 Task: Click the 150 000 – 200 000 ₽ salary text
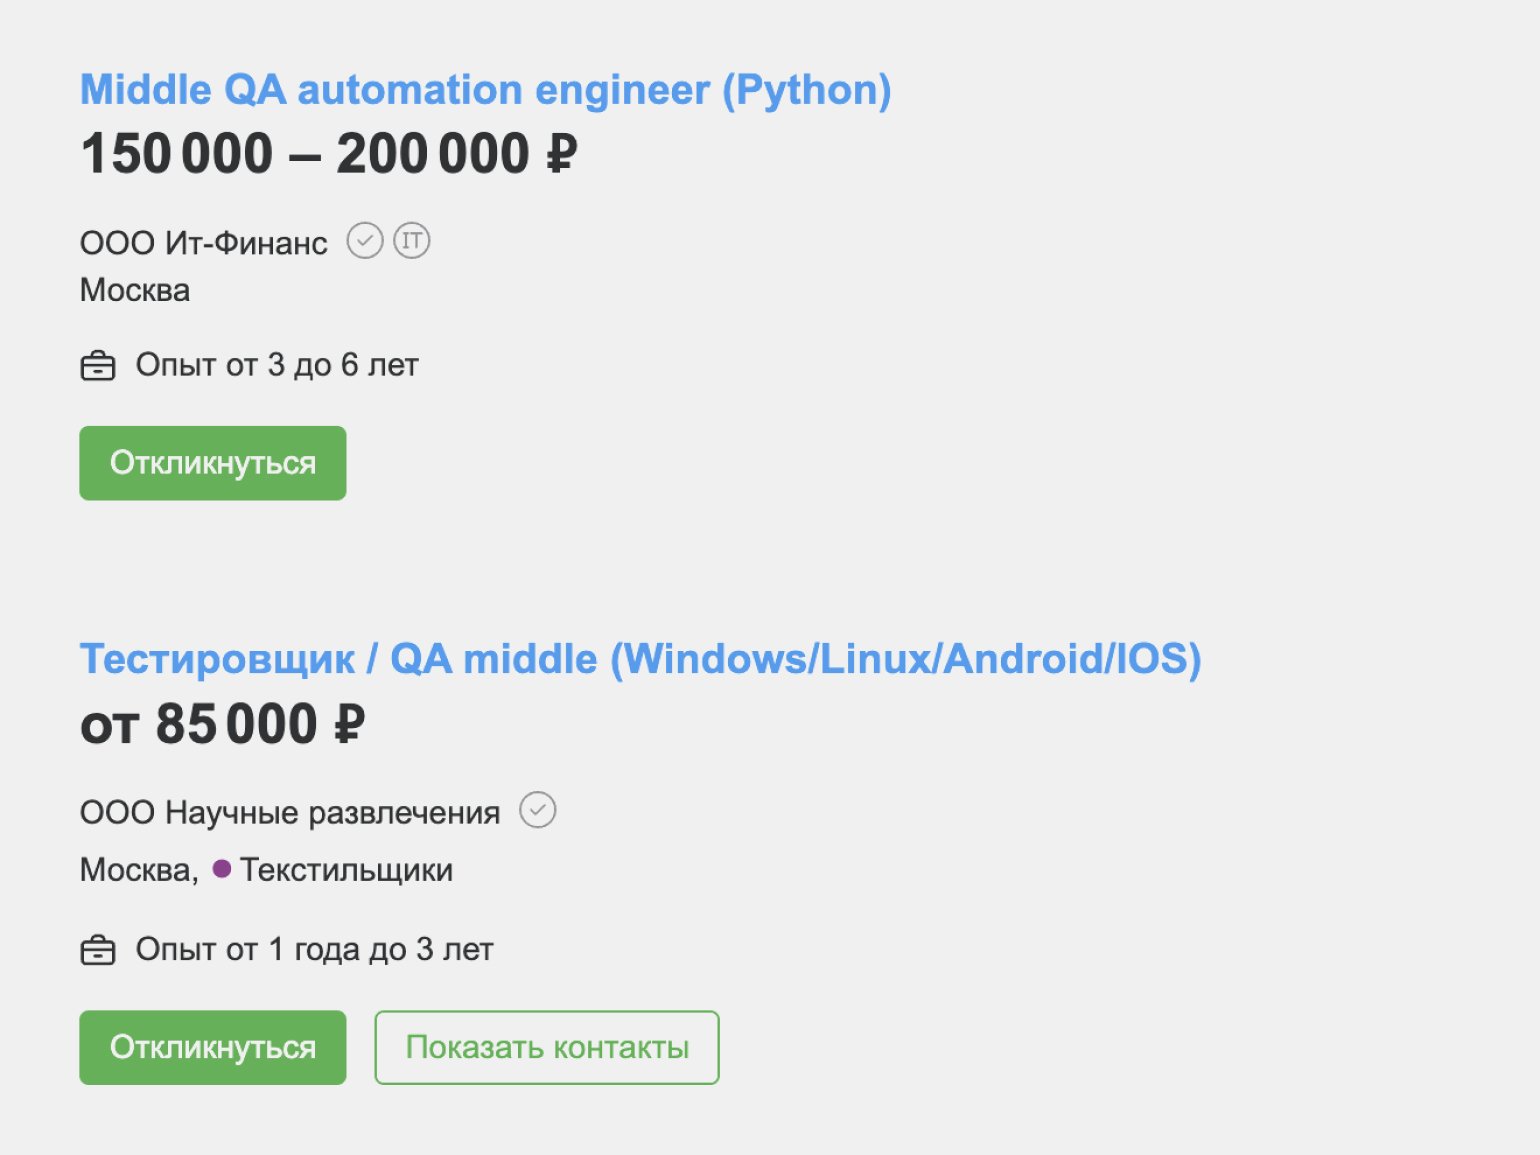click(x=329, y=154)
